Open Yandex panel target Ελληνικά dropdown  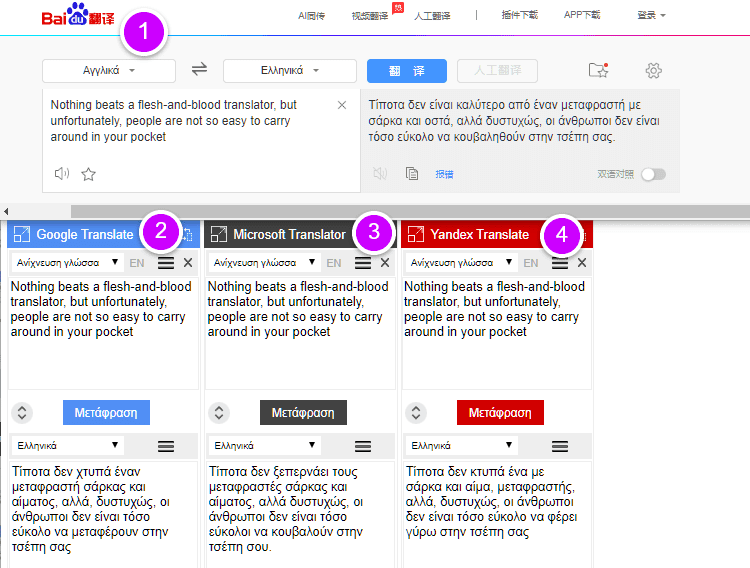462,445
